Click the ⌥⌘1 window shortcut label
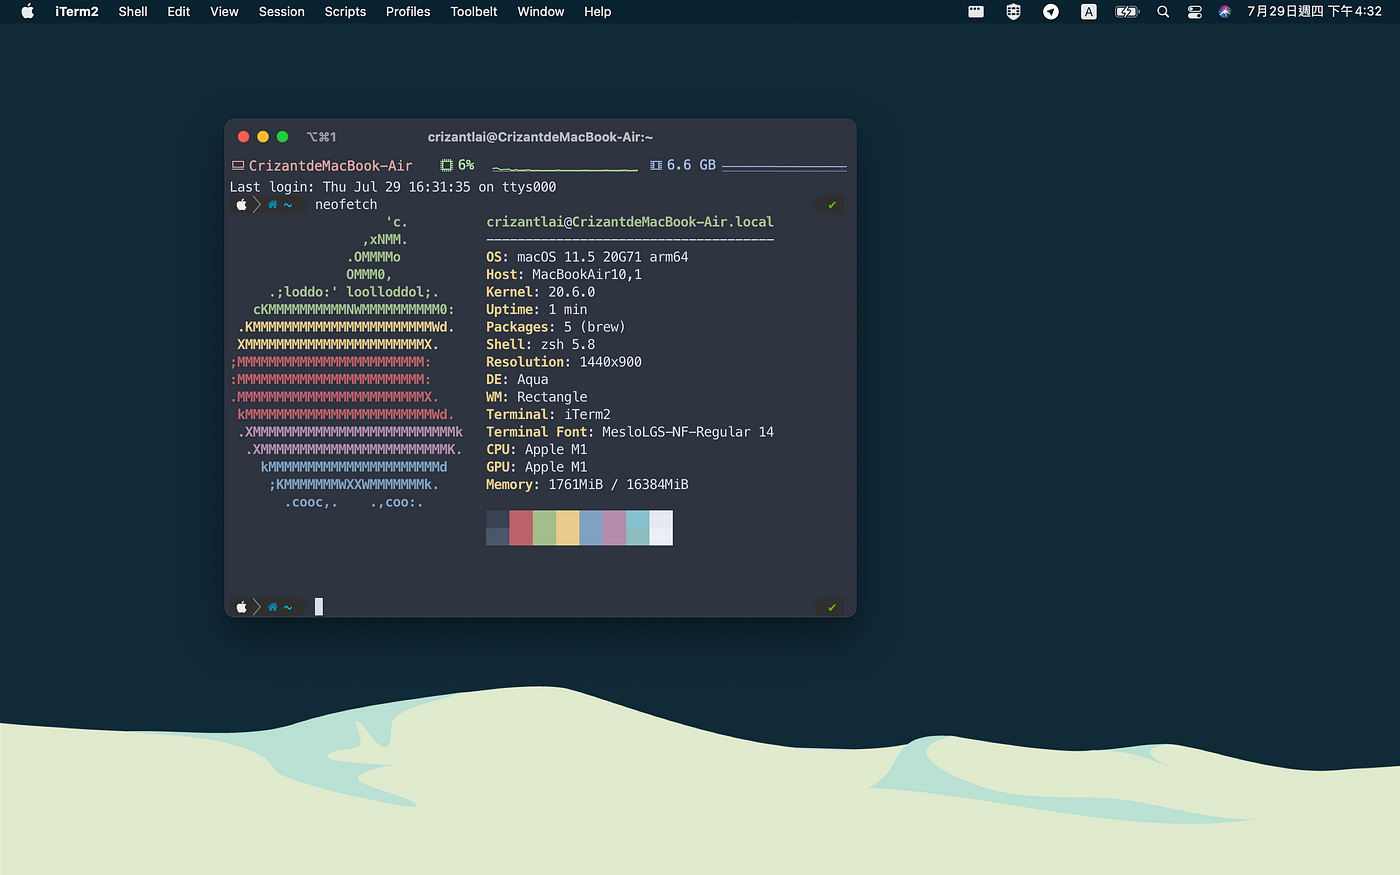 pos(321,137)
